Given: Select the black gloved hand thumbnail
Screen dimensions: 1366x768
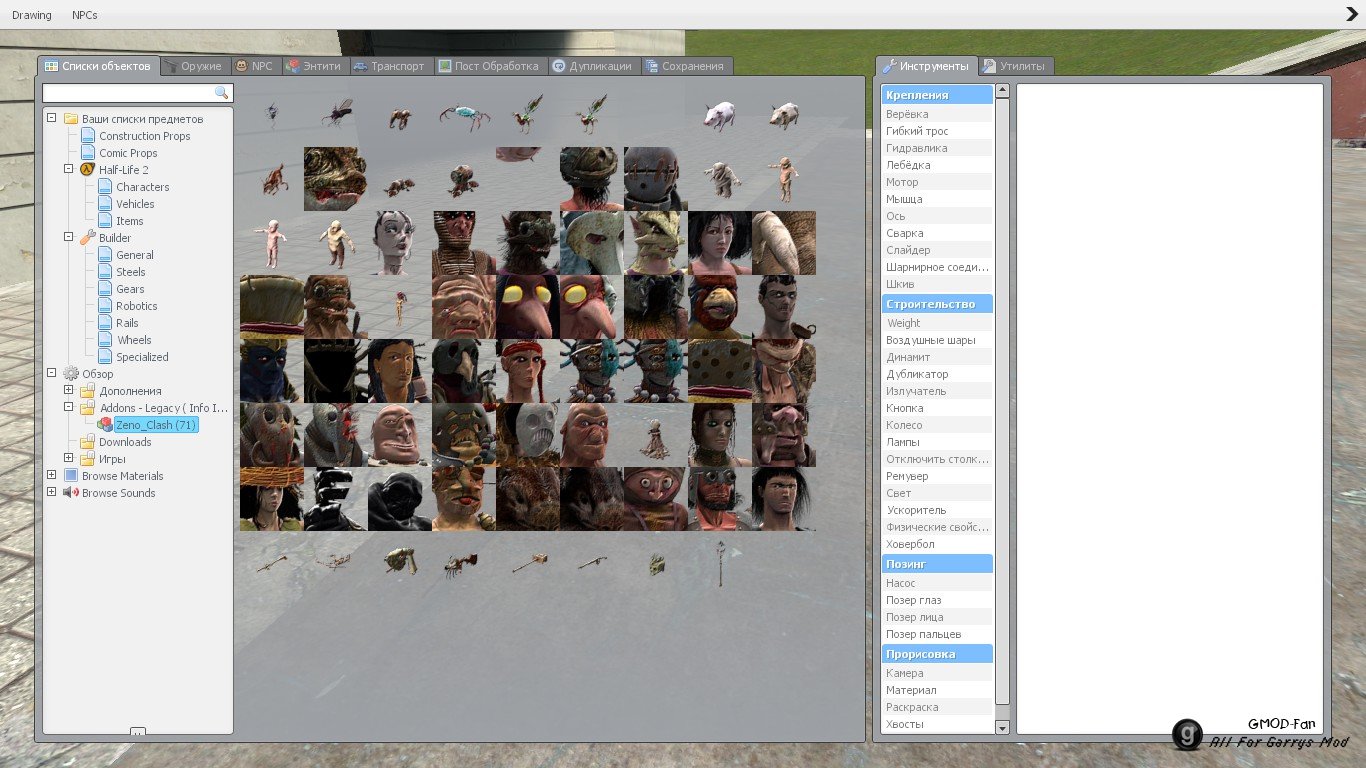Looking at the screenshot, I should tap(336, 499).
